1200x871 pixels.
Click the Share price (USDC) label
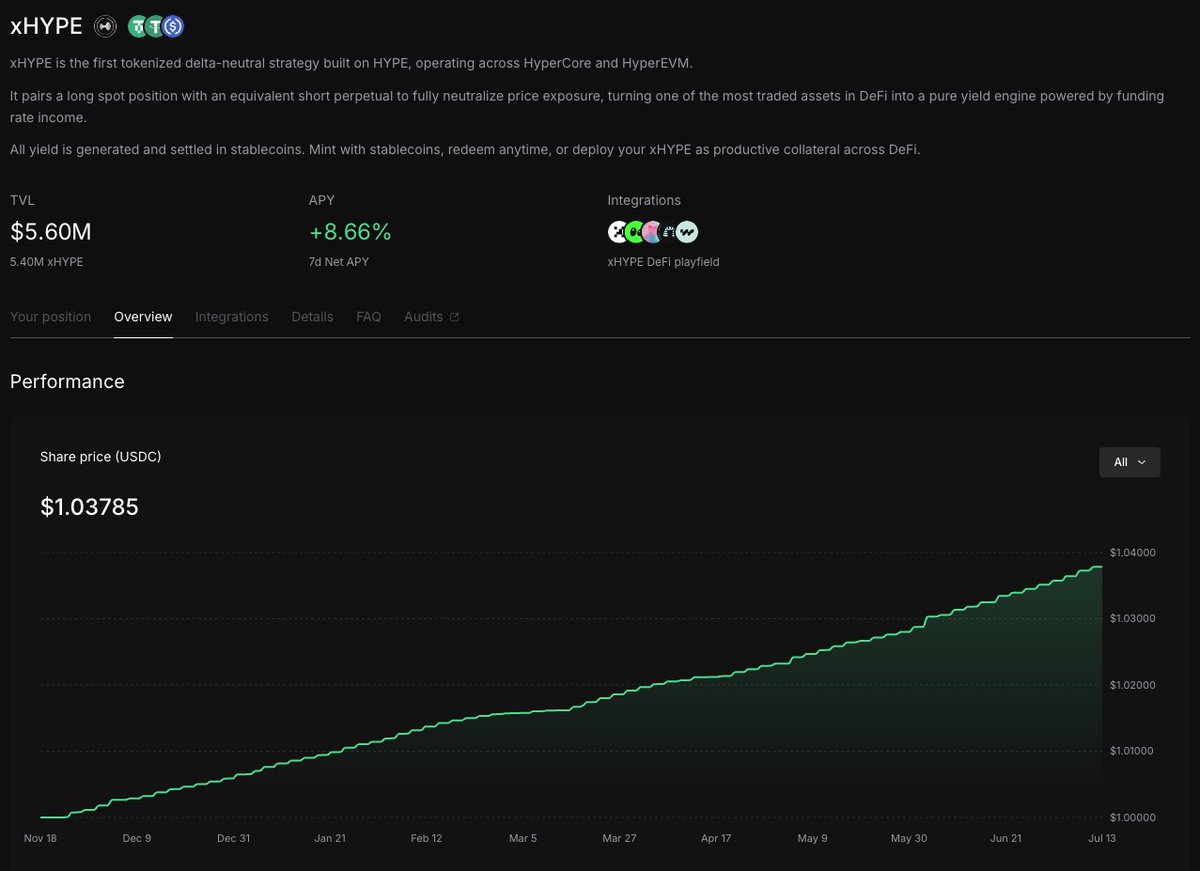coord(100,456)
